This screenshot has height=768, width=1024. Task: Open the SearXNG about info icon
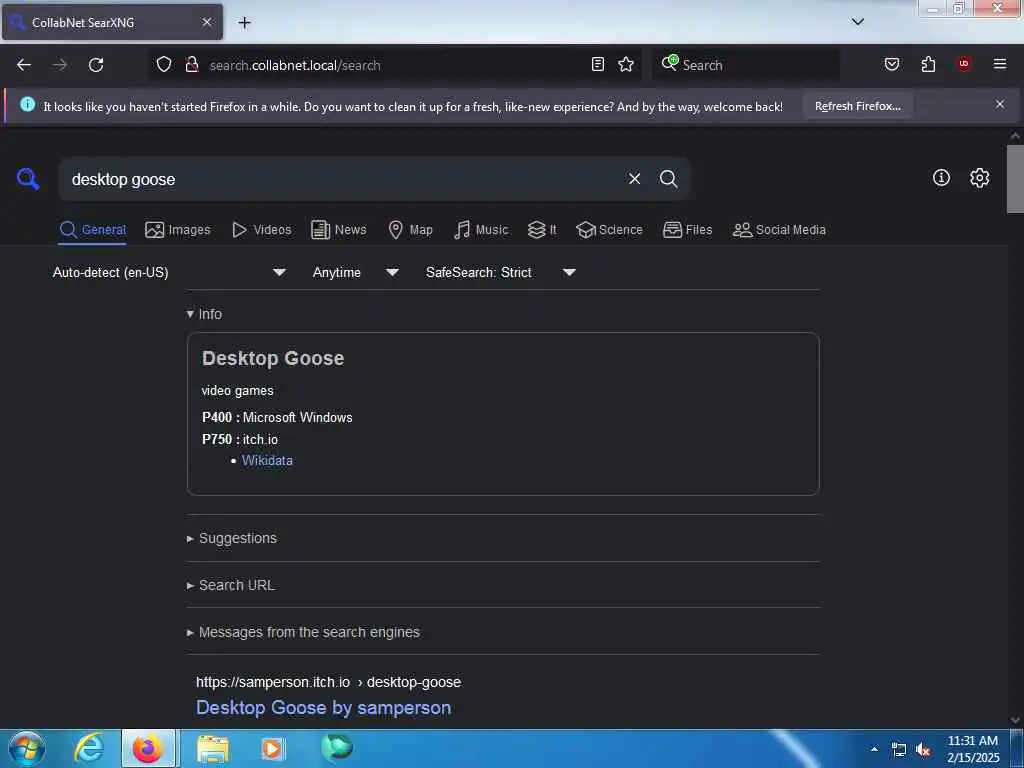point(941,178)
